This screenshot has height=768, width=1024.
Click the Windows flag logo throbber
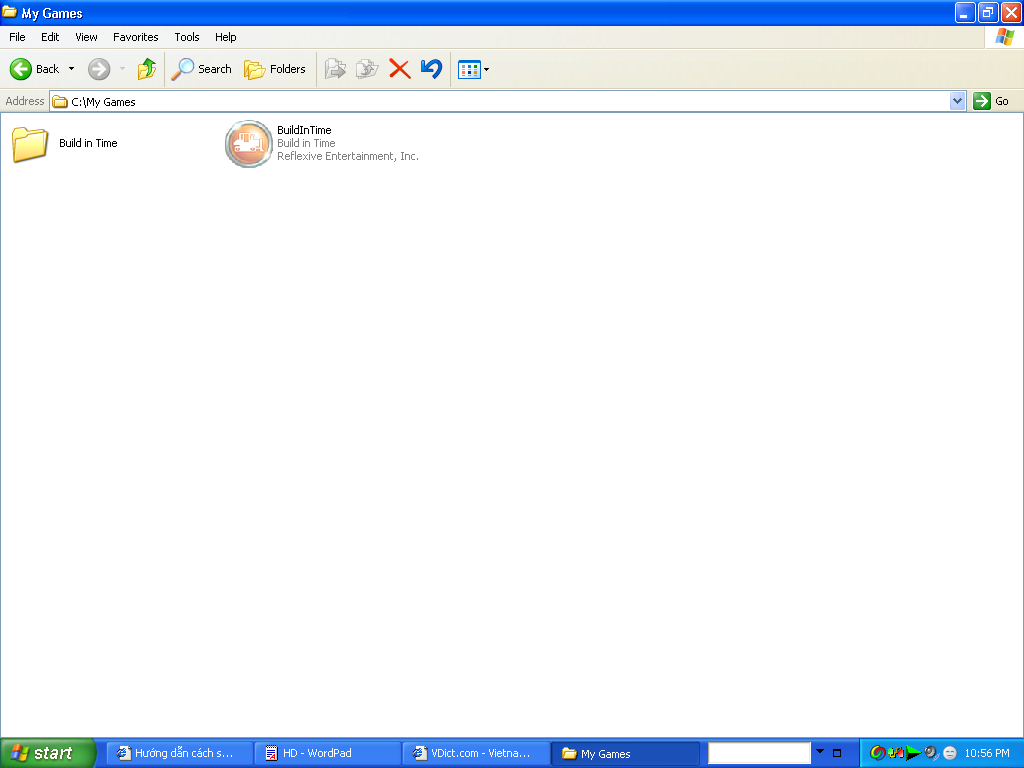pyautogui.click(x=1004, y=37)
